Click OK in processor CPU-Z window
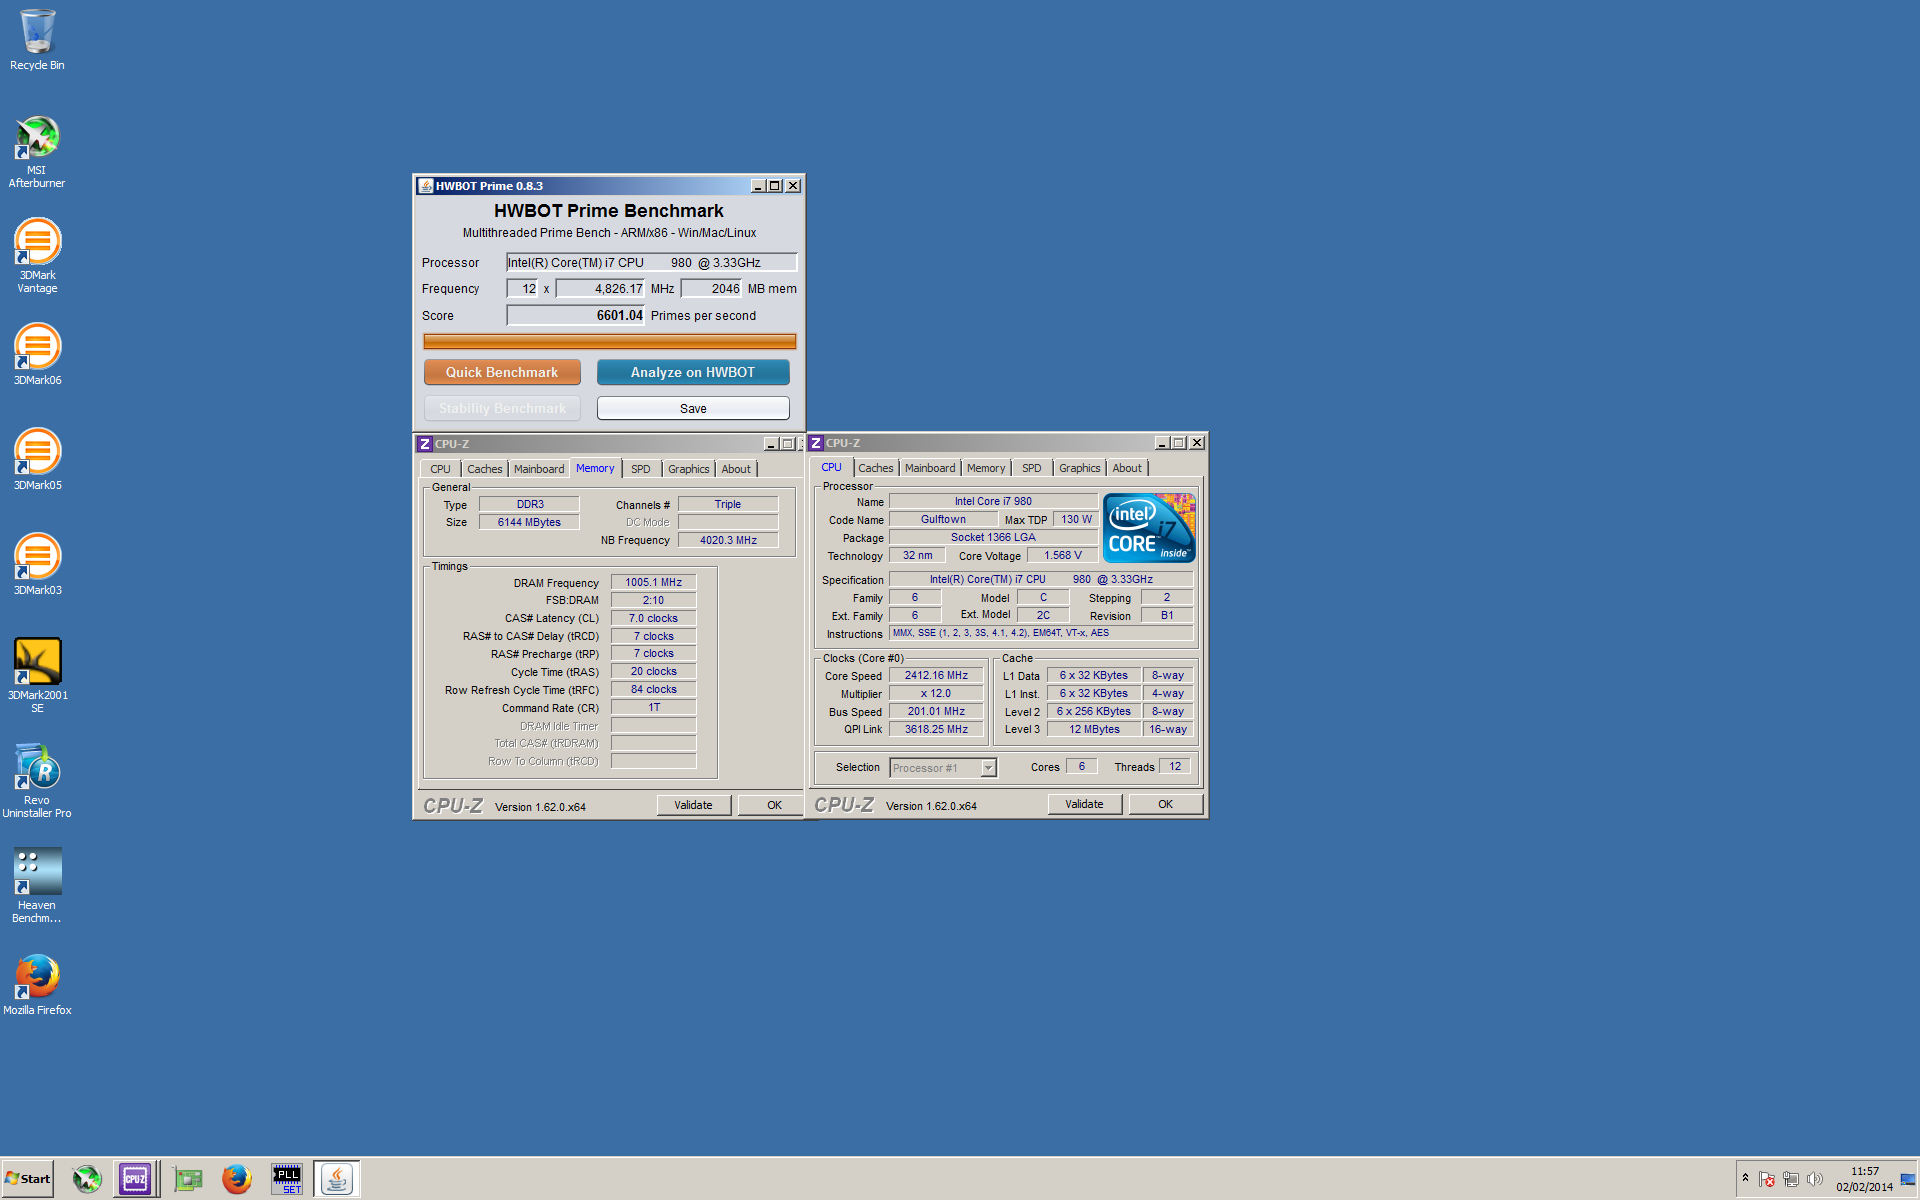The width and height of the screenshot is (1920, 1200). point(1165,804)
